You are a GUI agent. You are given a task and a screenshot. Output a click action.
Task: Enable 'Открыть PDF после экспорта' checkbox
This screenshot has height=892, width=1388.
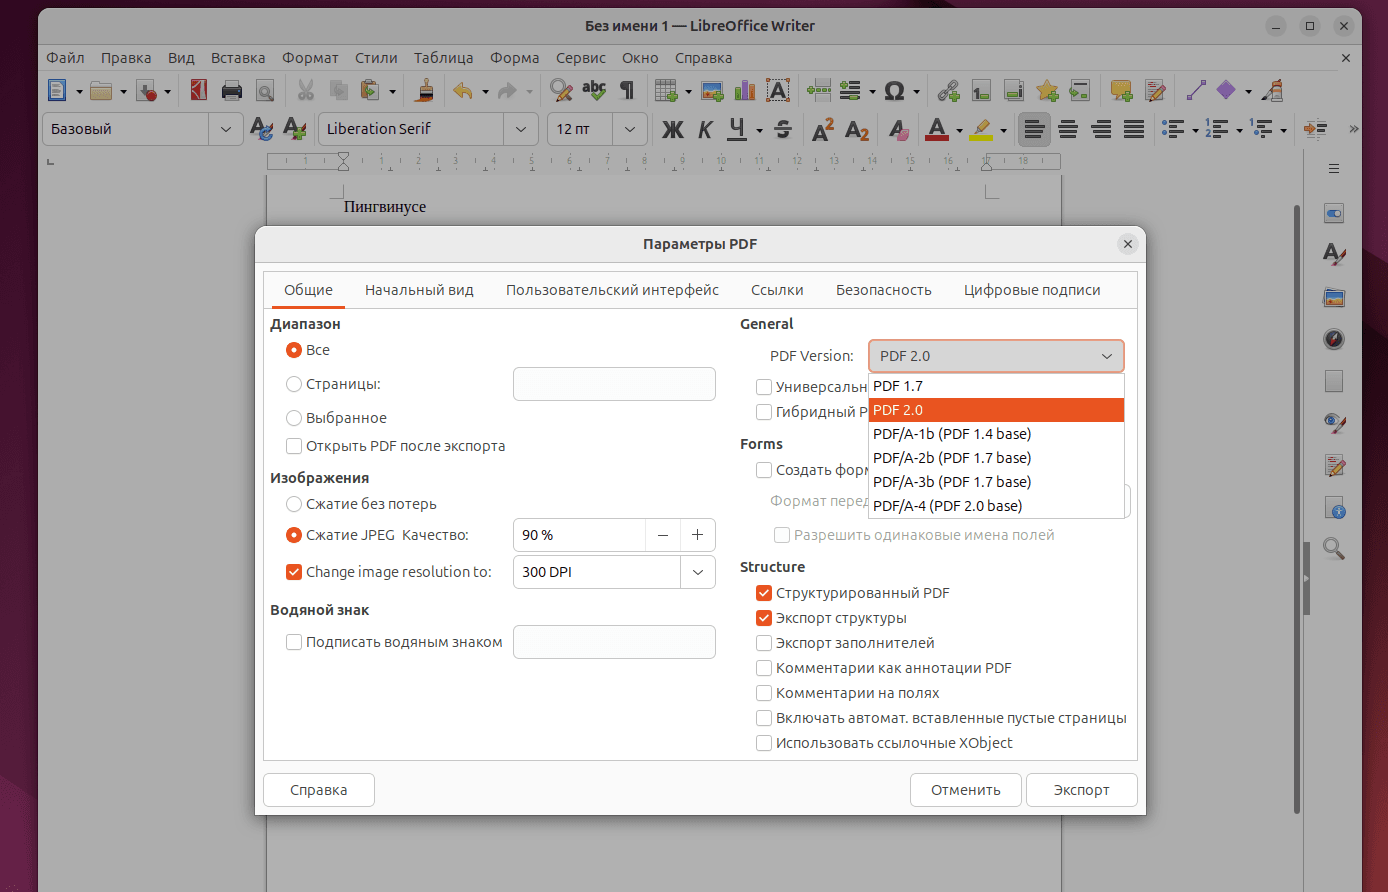[x=294, y=446]
